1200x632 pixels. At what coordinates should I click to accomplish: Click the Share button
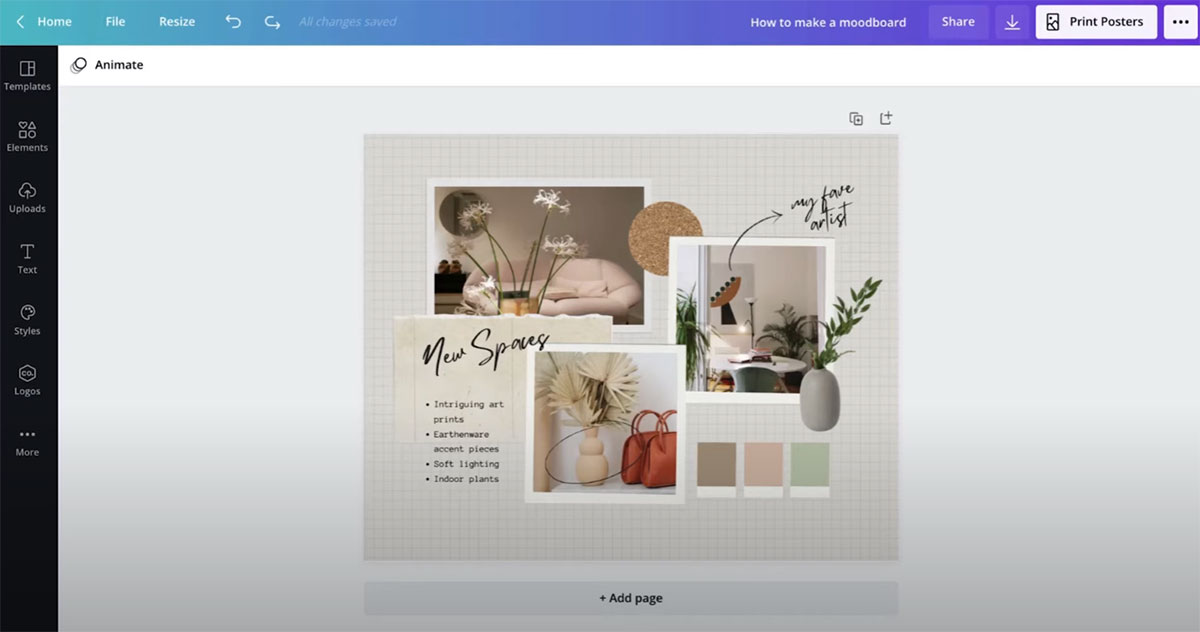click(957, 21)
